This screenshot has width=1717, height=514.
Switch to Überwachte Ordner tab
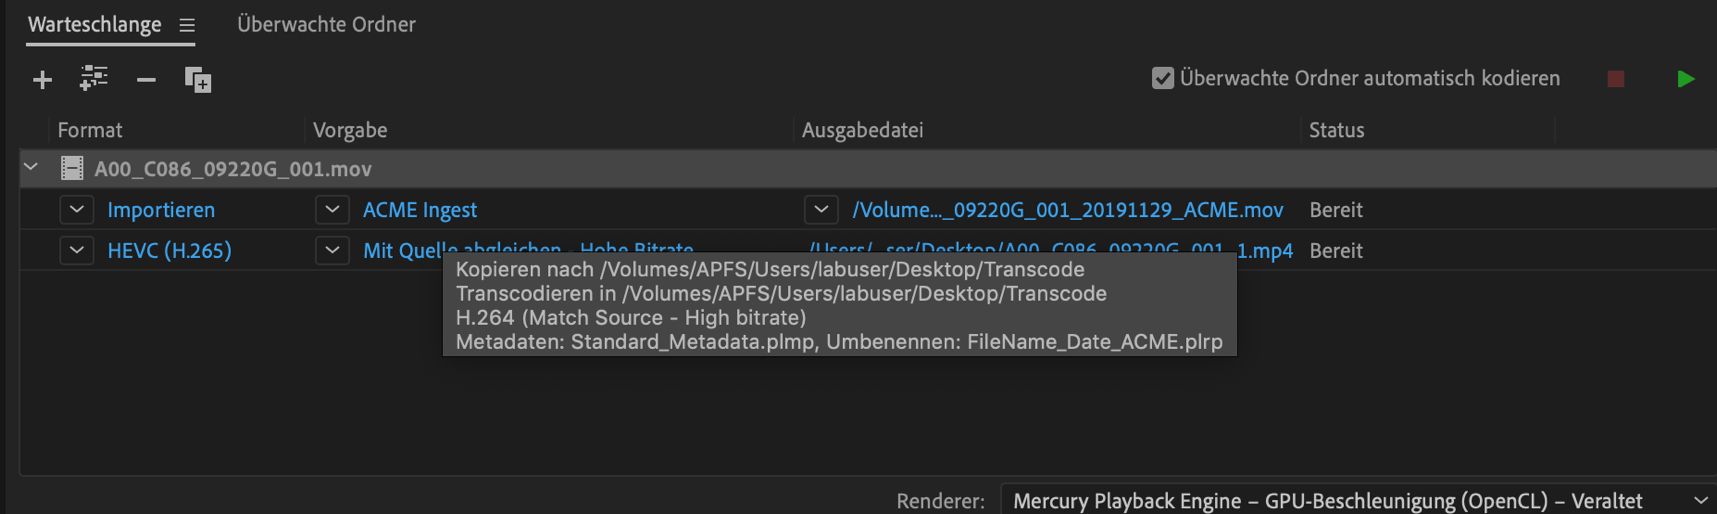pyautogui.click(x=326, y=25)
